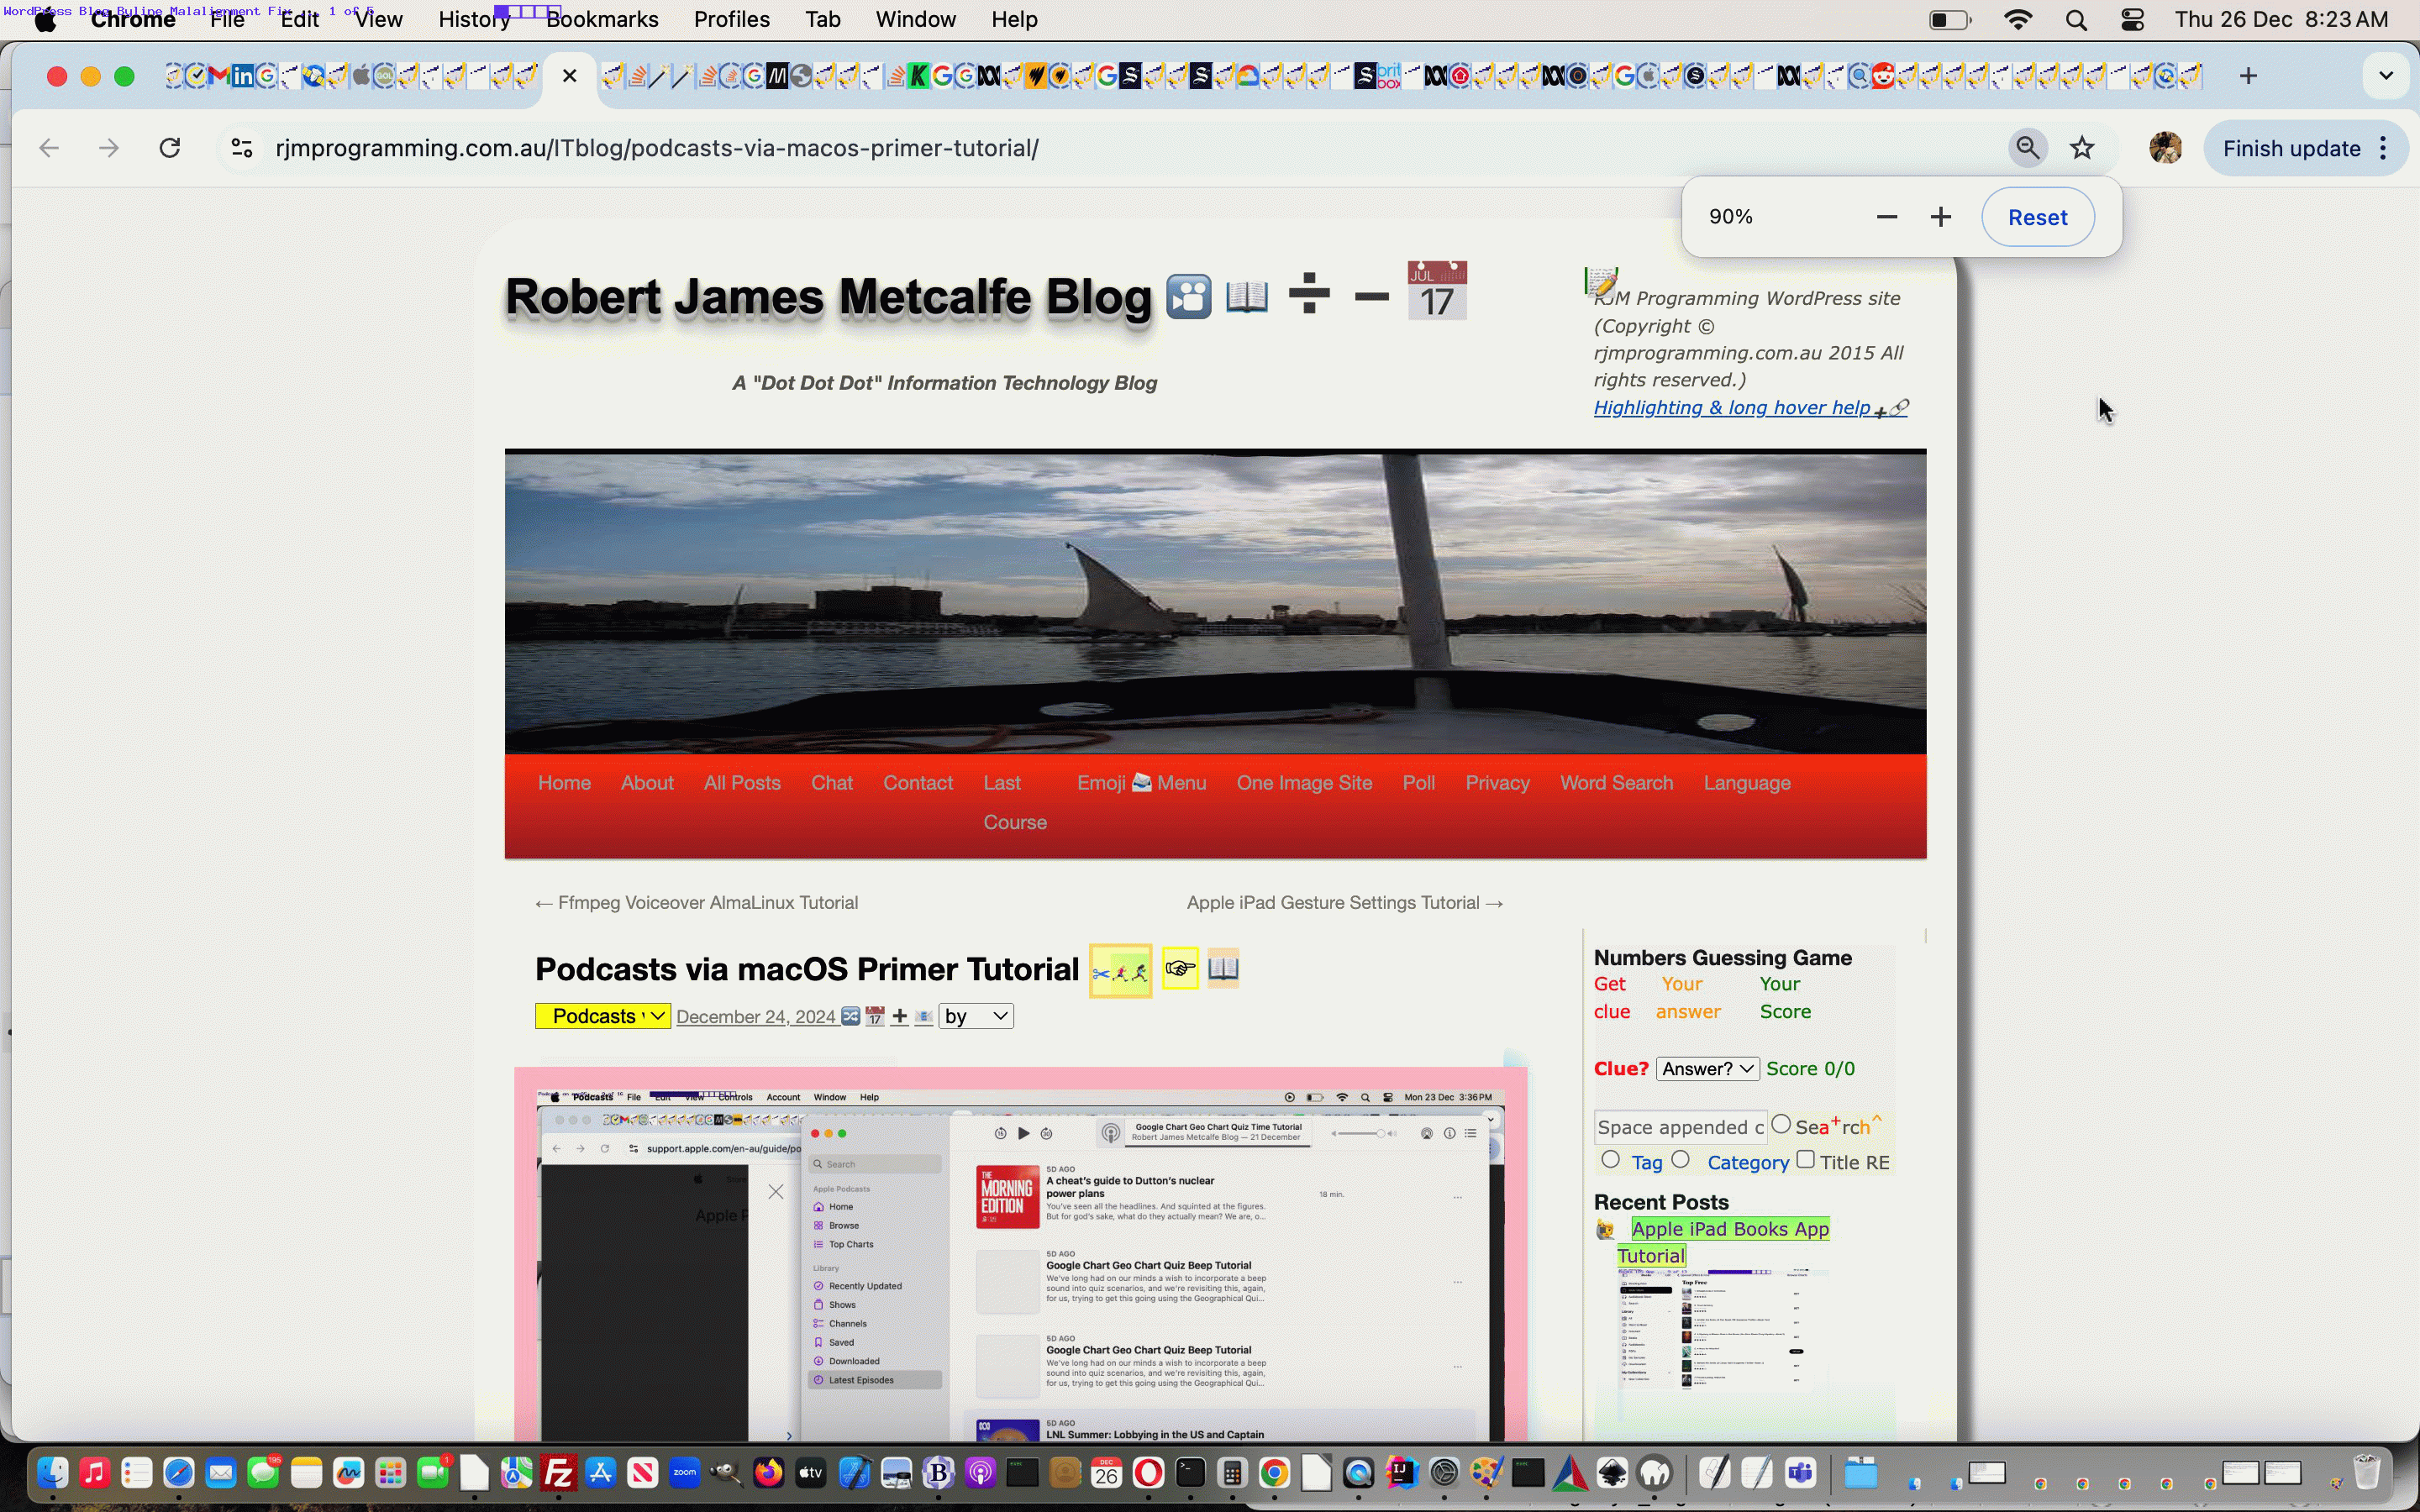The image size is (2420, 1512).
Task: Open site information icon in address bar
Action: [242, 148]
